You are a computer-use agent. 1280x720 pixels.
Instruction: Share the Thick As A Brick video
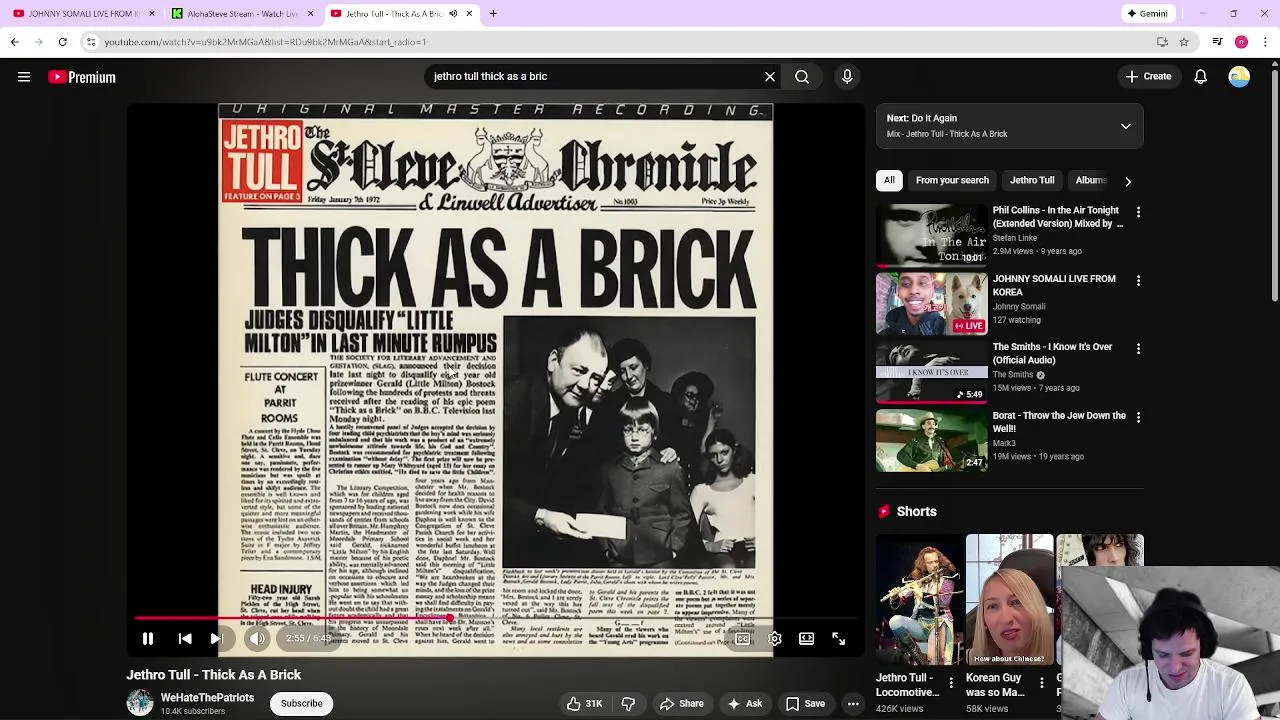pyautogui.click(x=681, y=703)
